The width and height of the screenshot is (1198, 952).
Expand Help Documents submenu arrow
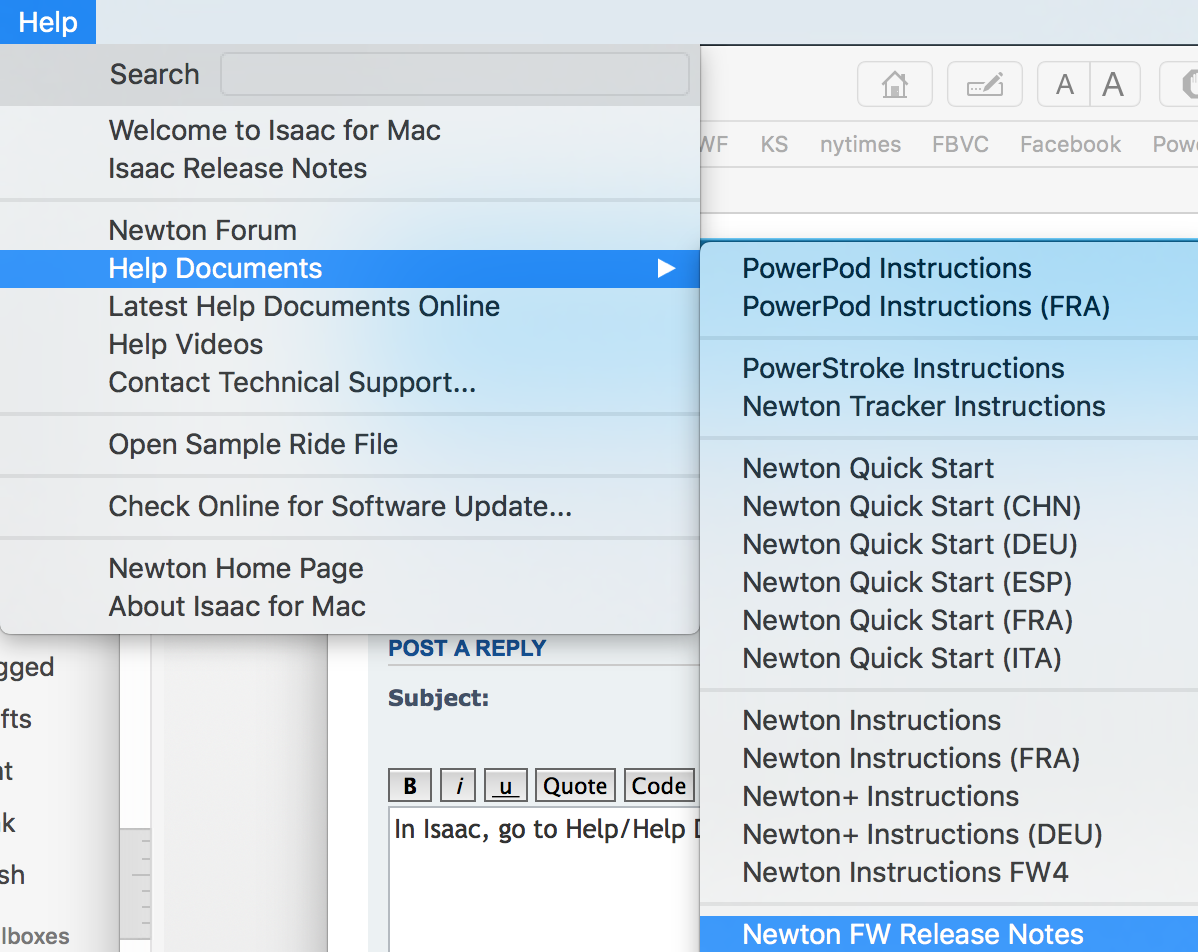point(666,269)
